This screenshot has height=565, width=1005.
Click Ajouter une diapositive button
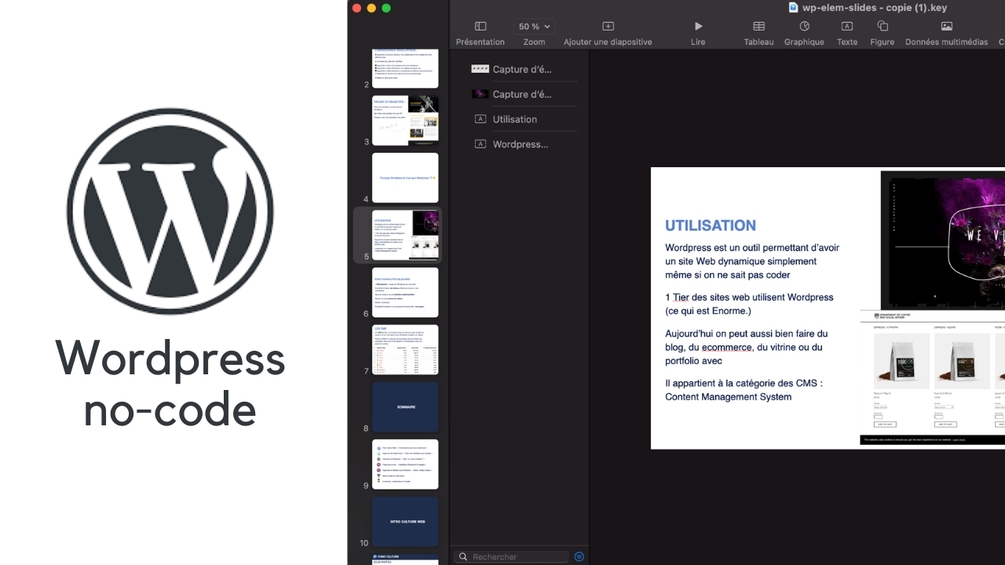click(608, 33)
